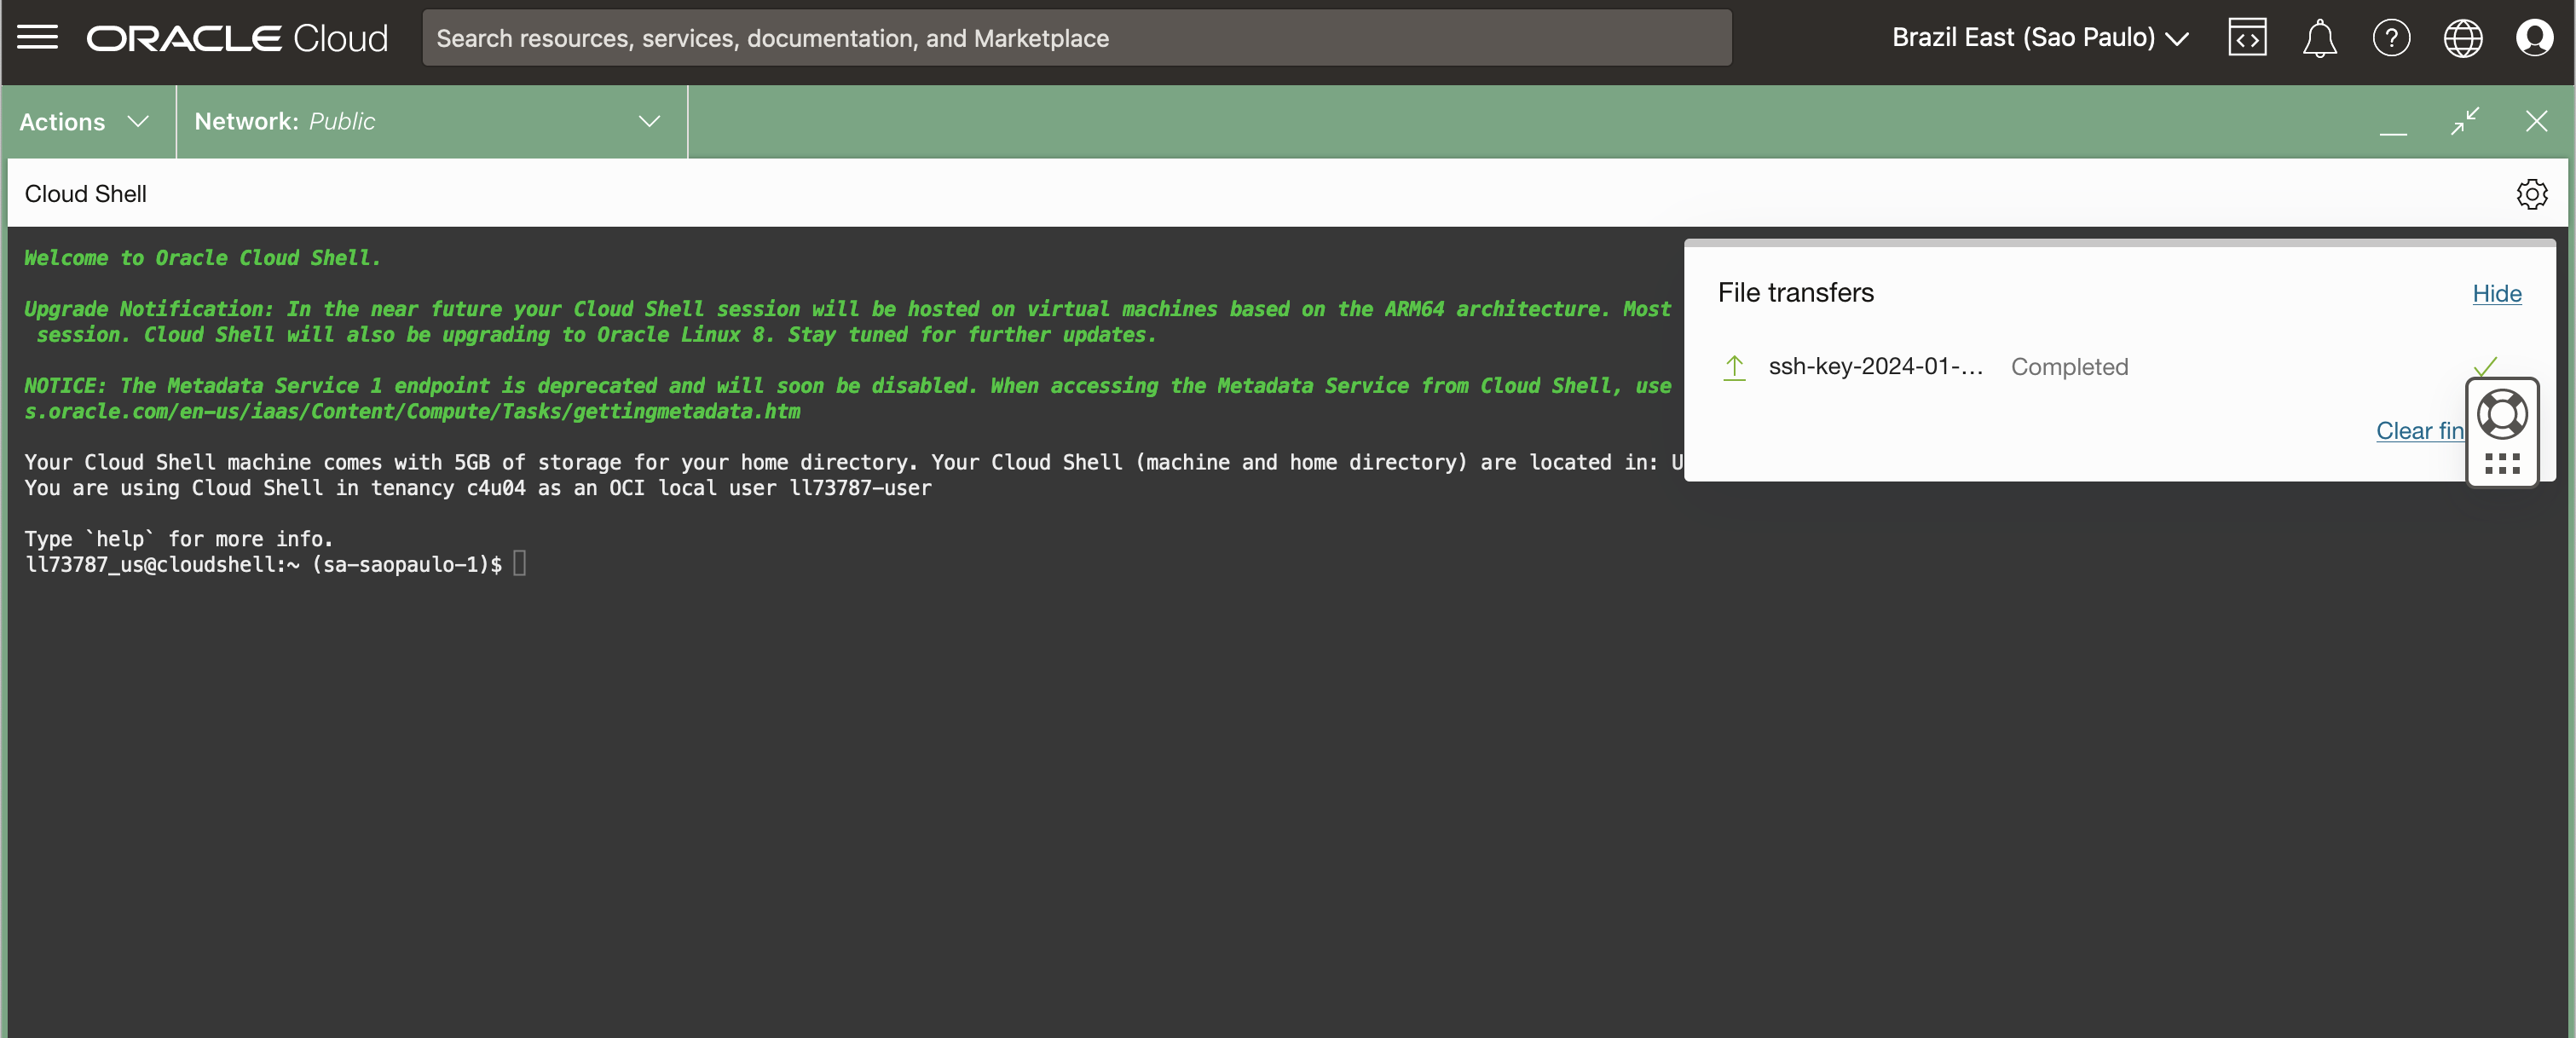This screenshot has height=1038, width=2576.
Task: Click the lifebuoy support help icon
Action: 2501,414
